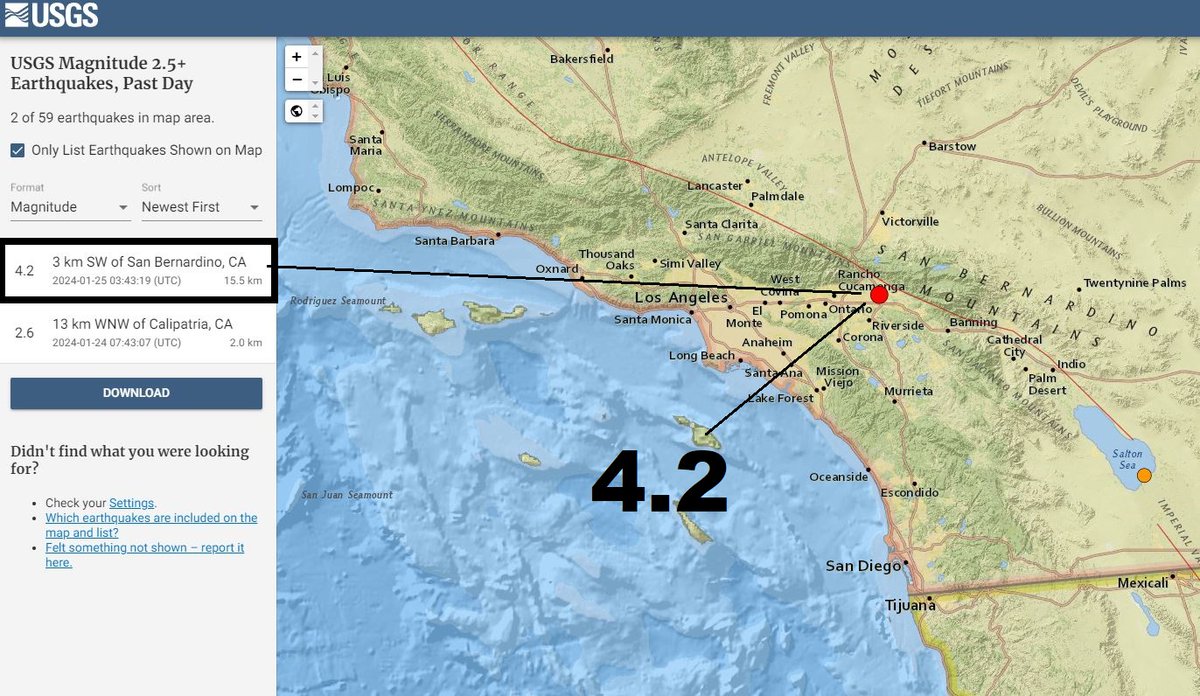Image resolution: width=1200 pixels, height=696 pixels.
Task: Open the Format dropdown set to Magnitude
Action: pos(69,207)
